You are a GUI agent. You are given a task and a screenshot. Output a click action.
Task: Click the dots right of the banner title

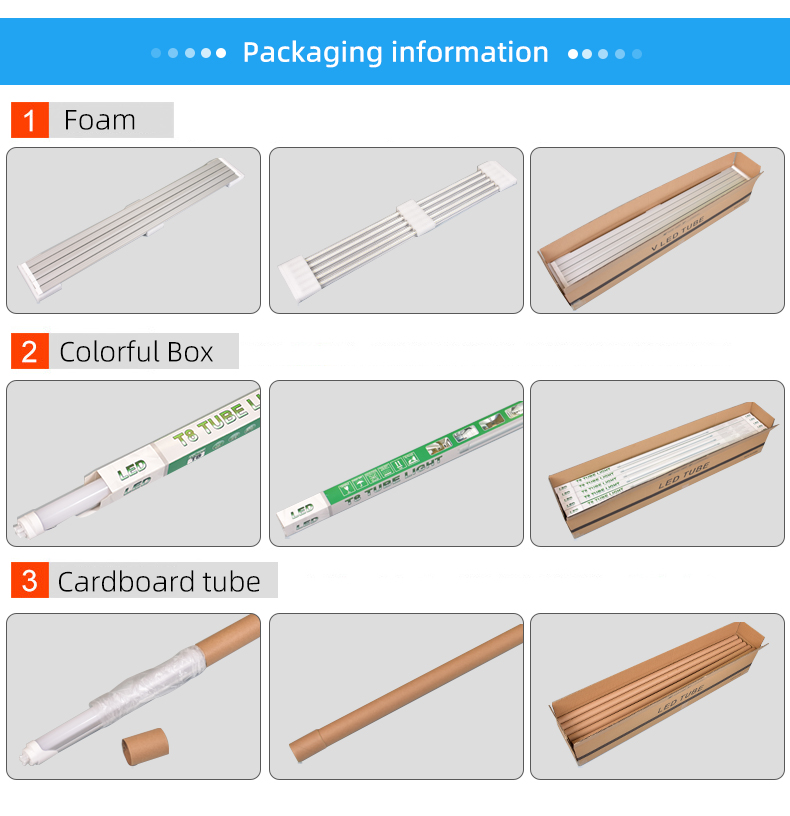tap(605, 54)
